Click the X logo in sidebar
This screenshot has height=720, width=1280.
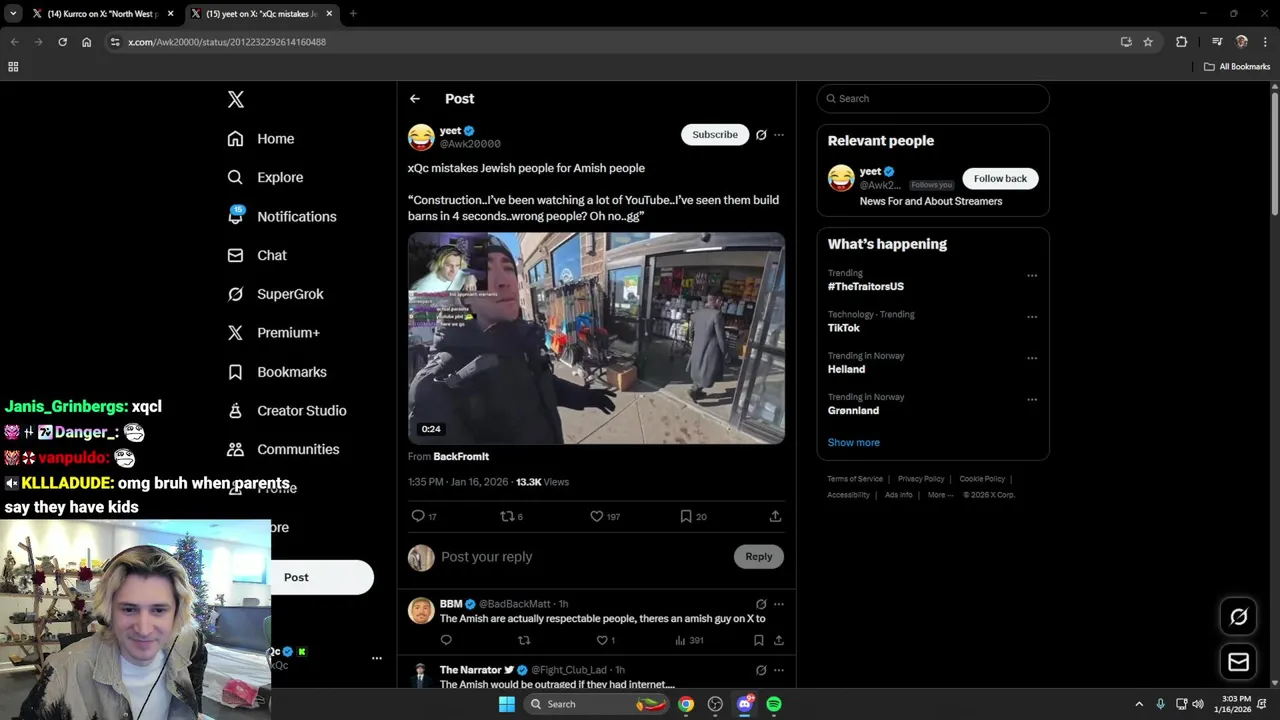[235, 99]
